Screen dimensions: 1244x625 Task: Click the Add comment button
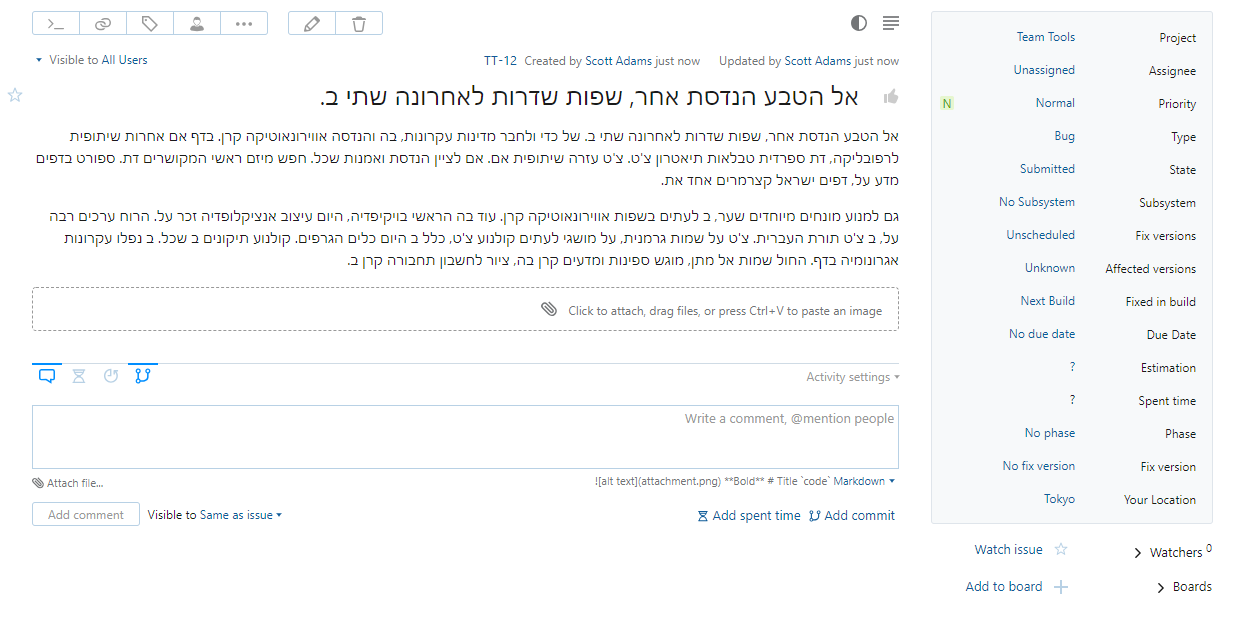(85, 513)
